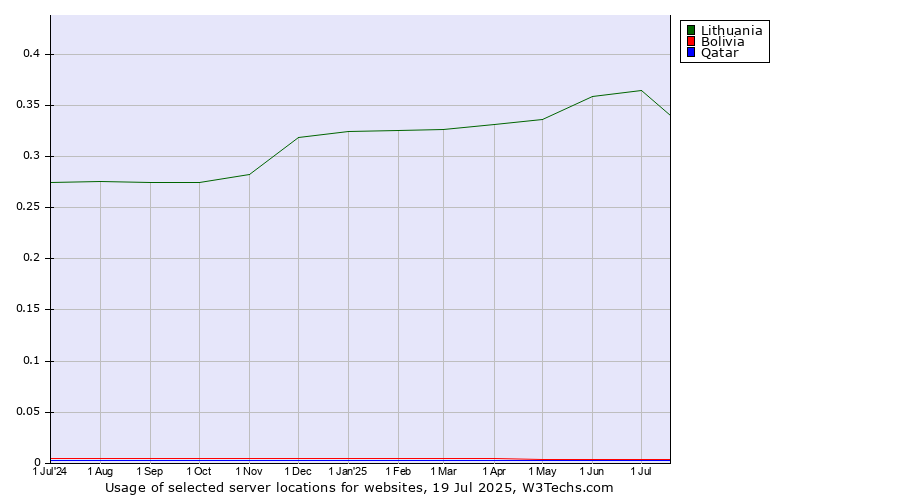Click the 0.3 y-axis value
900x500 pixels.
click(32, 156)
